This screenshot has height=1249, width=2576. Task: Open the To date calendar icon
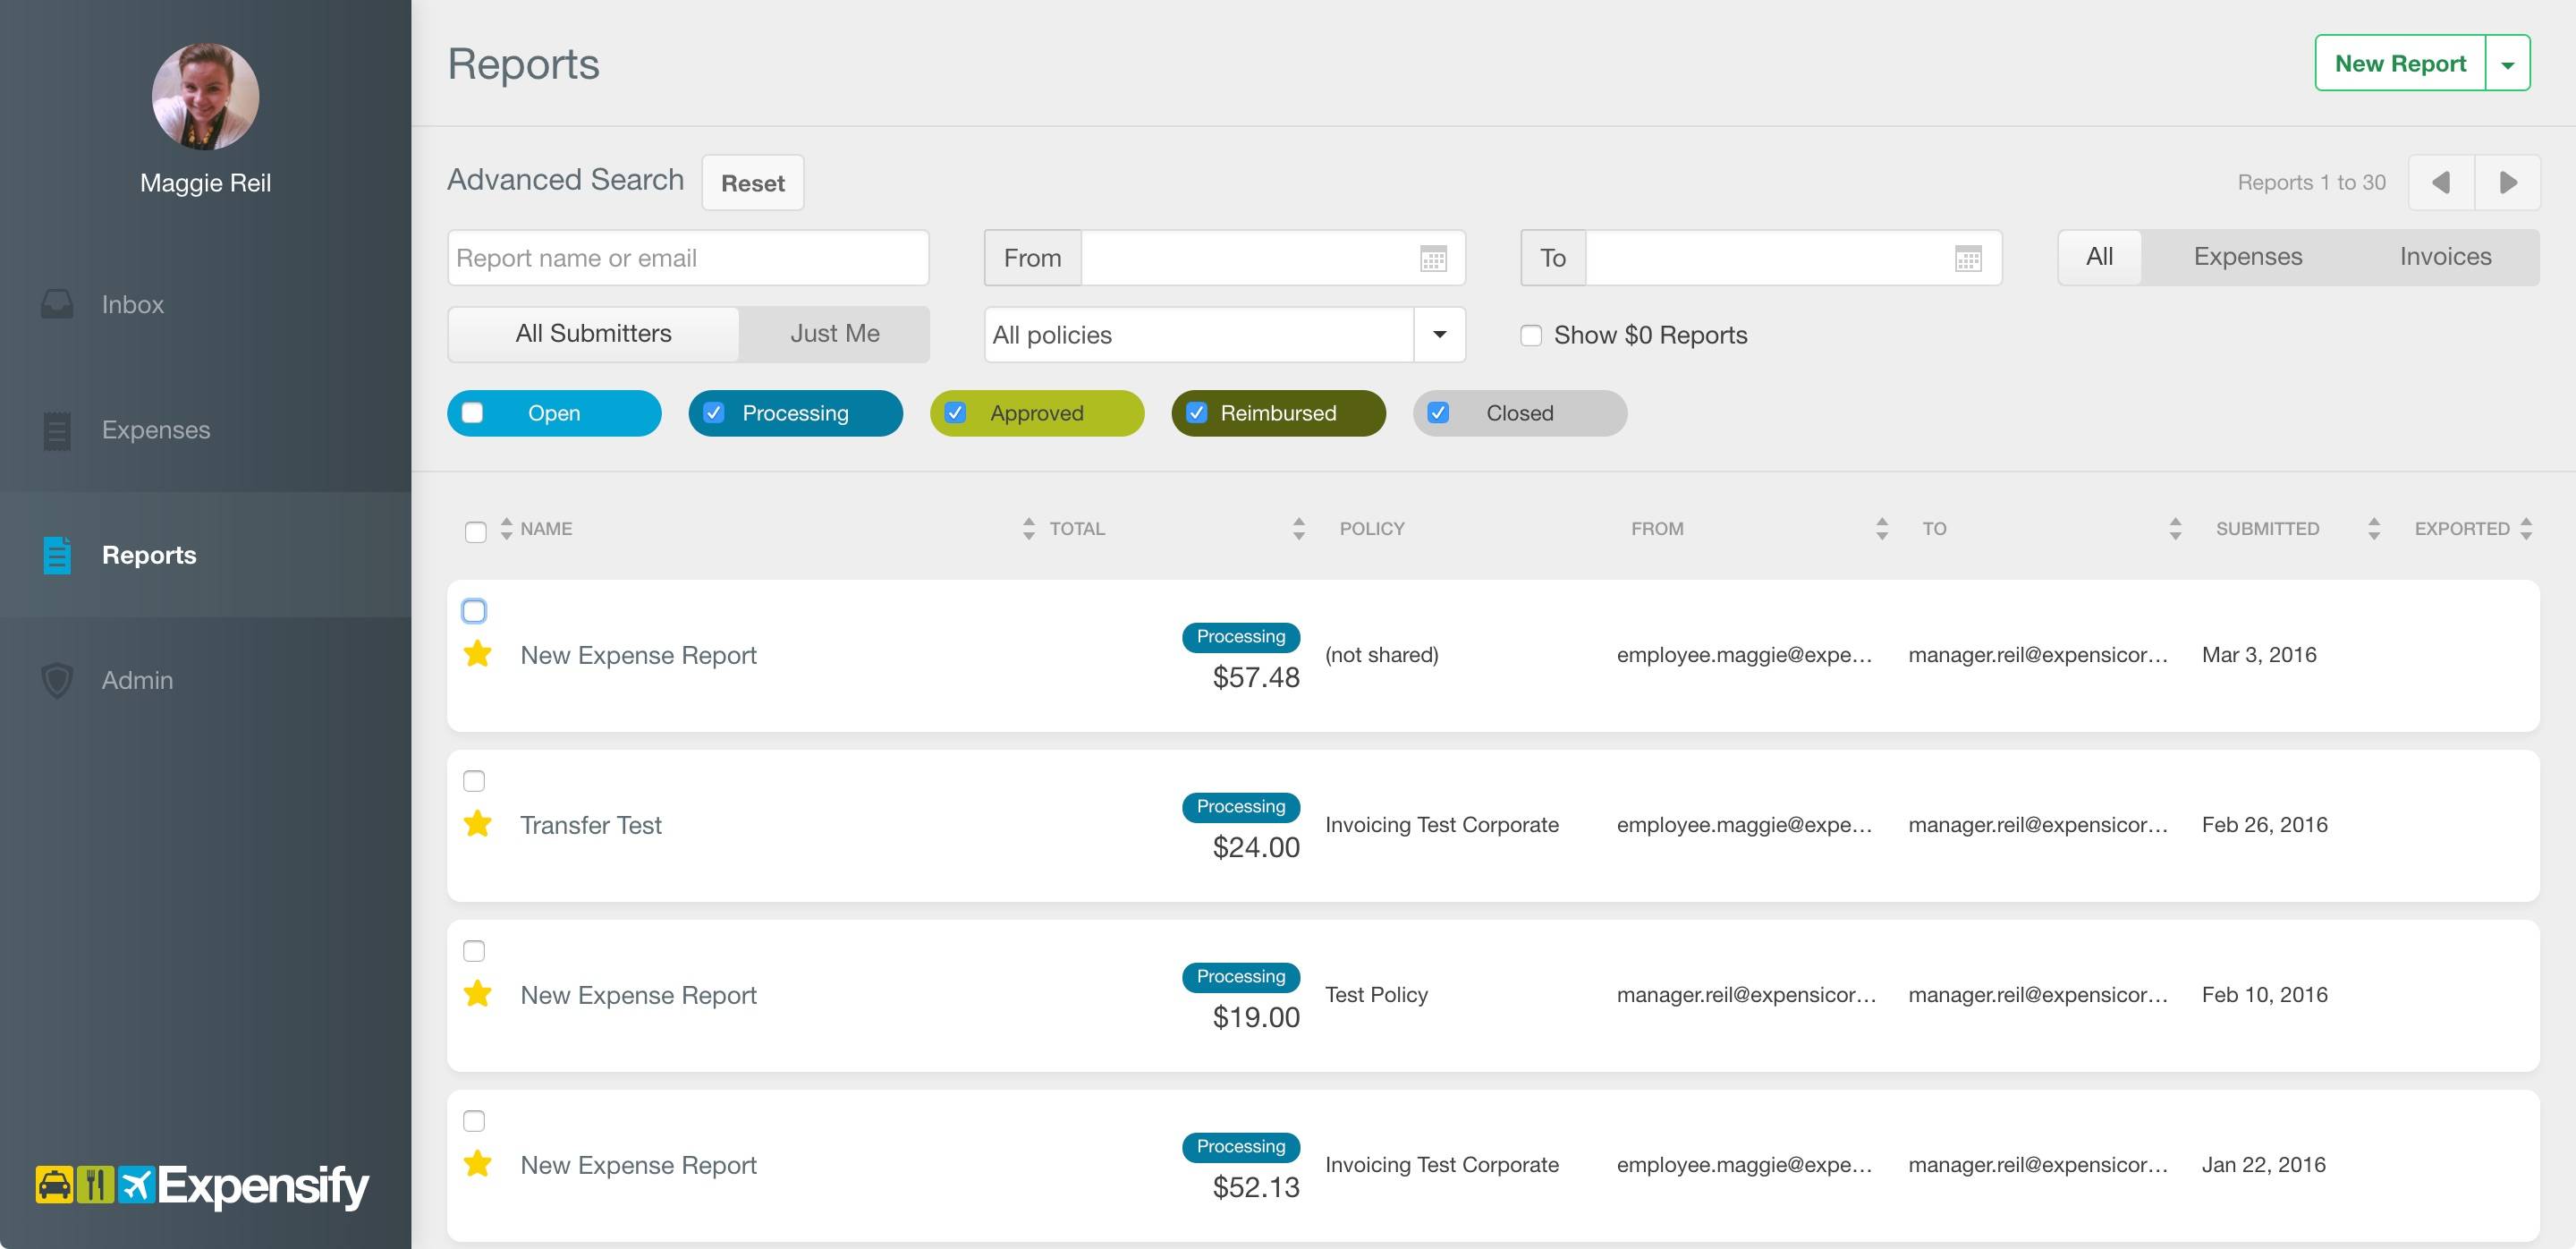1967,259
